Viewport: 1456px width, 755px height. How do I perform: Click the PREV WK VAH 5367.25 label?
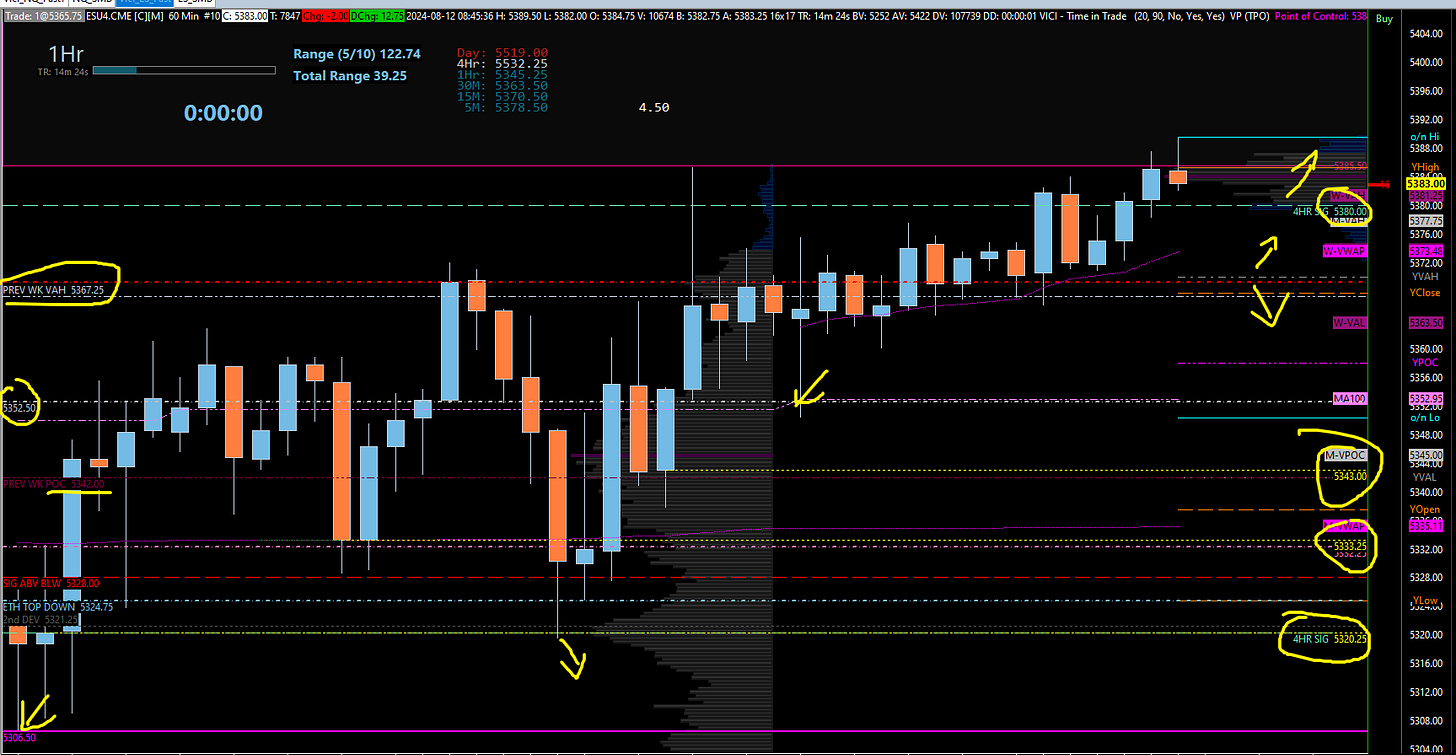(53, 290)
